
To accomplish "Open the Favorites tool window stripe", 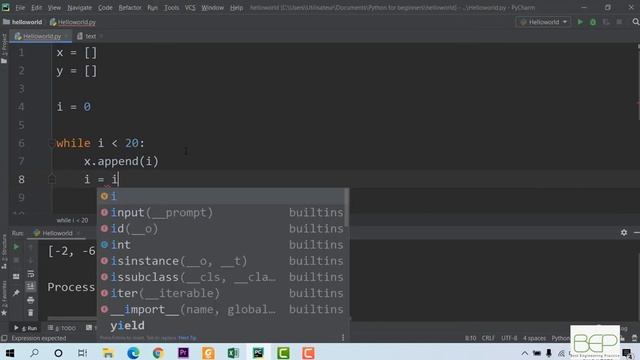I will point(4,298).
